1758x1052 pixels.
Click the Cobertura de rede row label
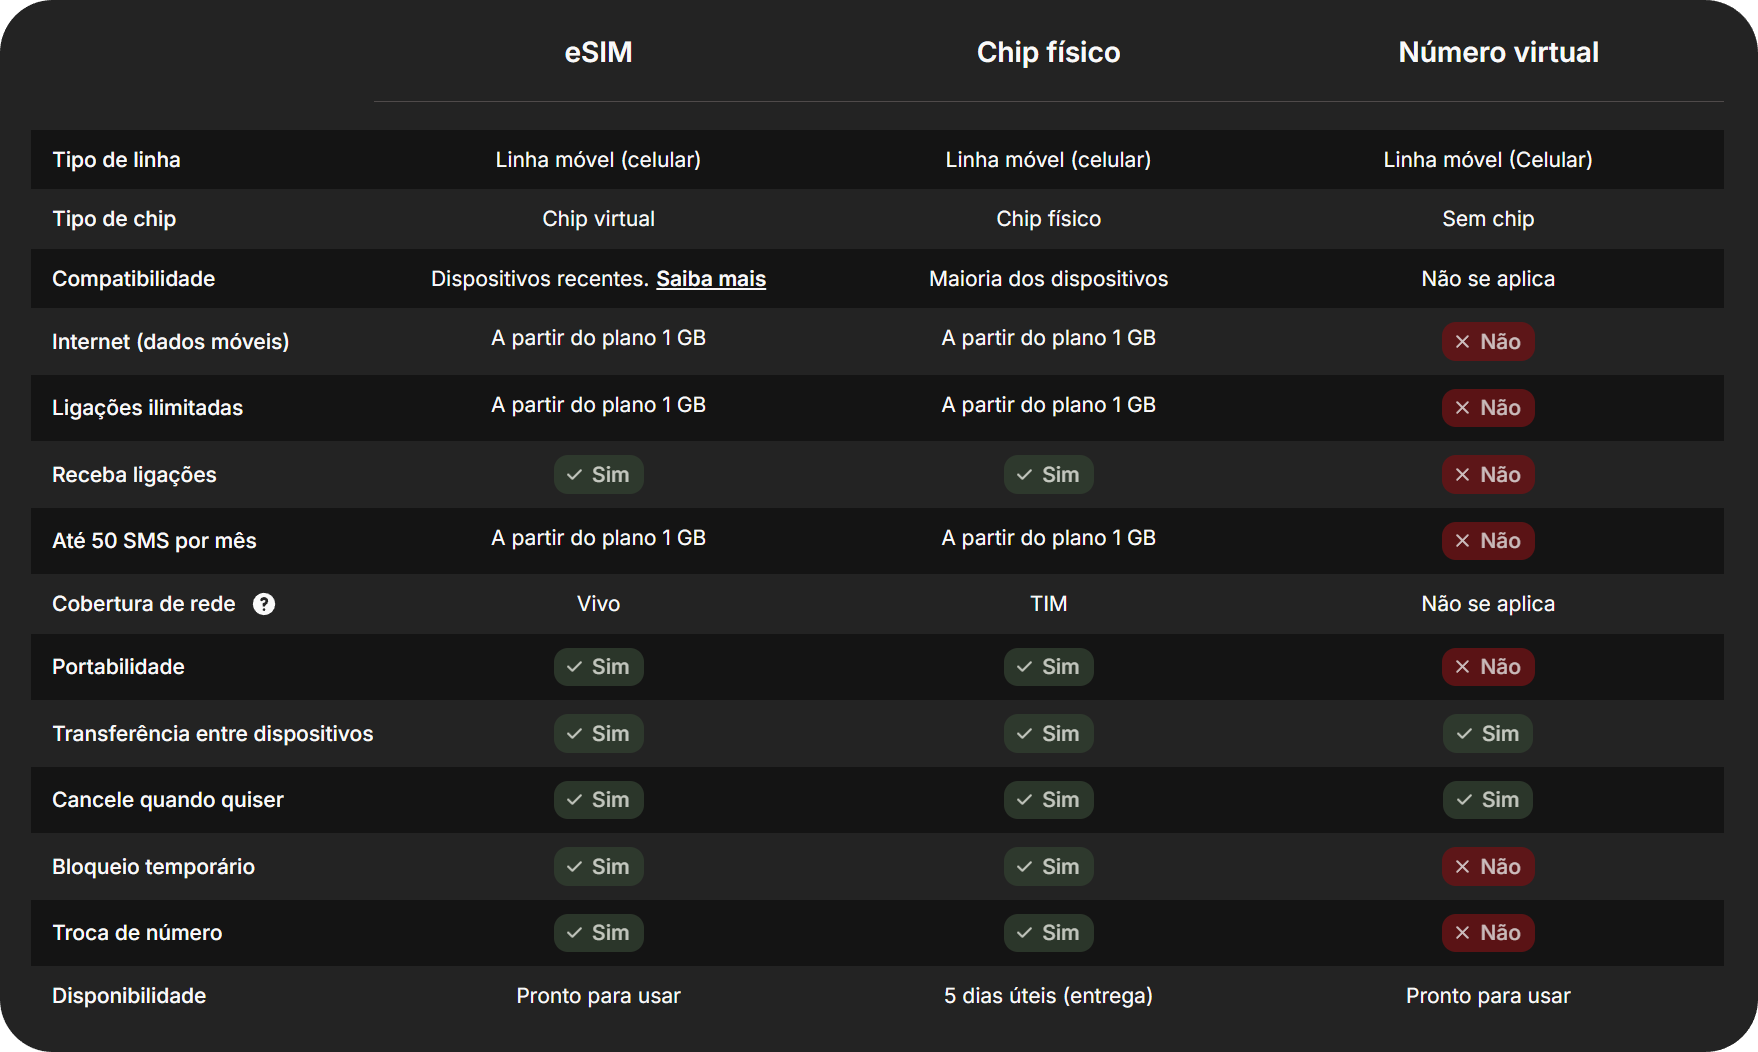[144, 604]
